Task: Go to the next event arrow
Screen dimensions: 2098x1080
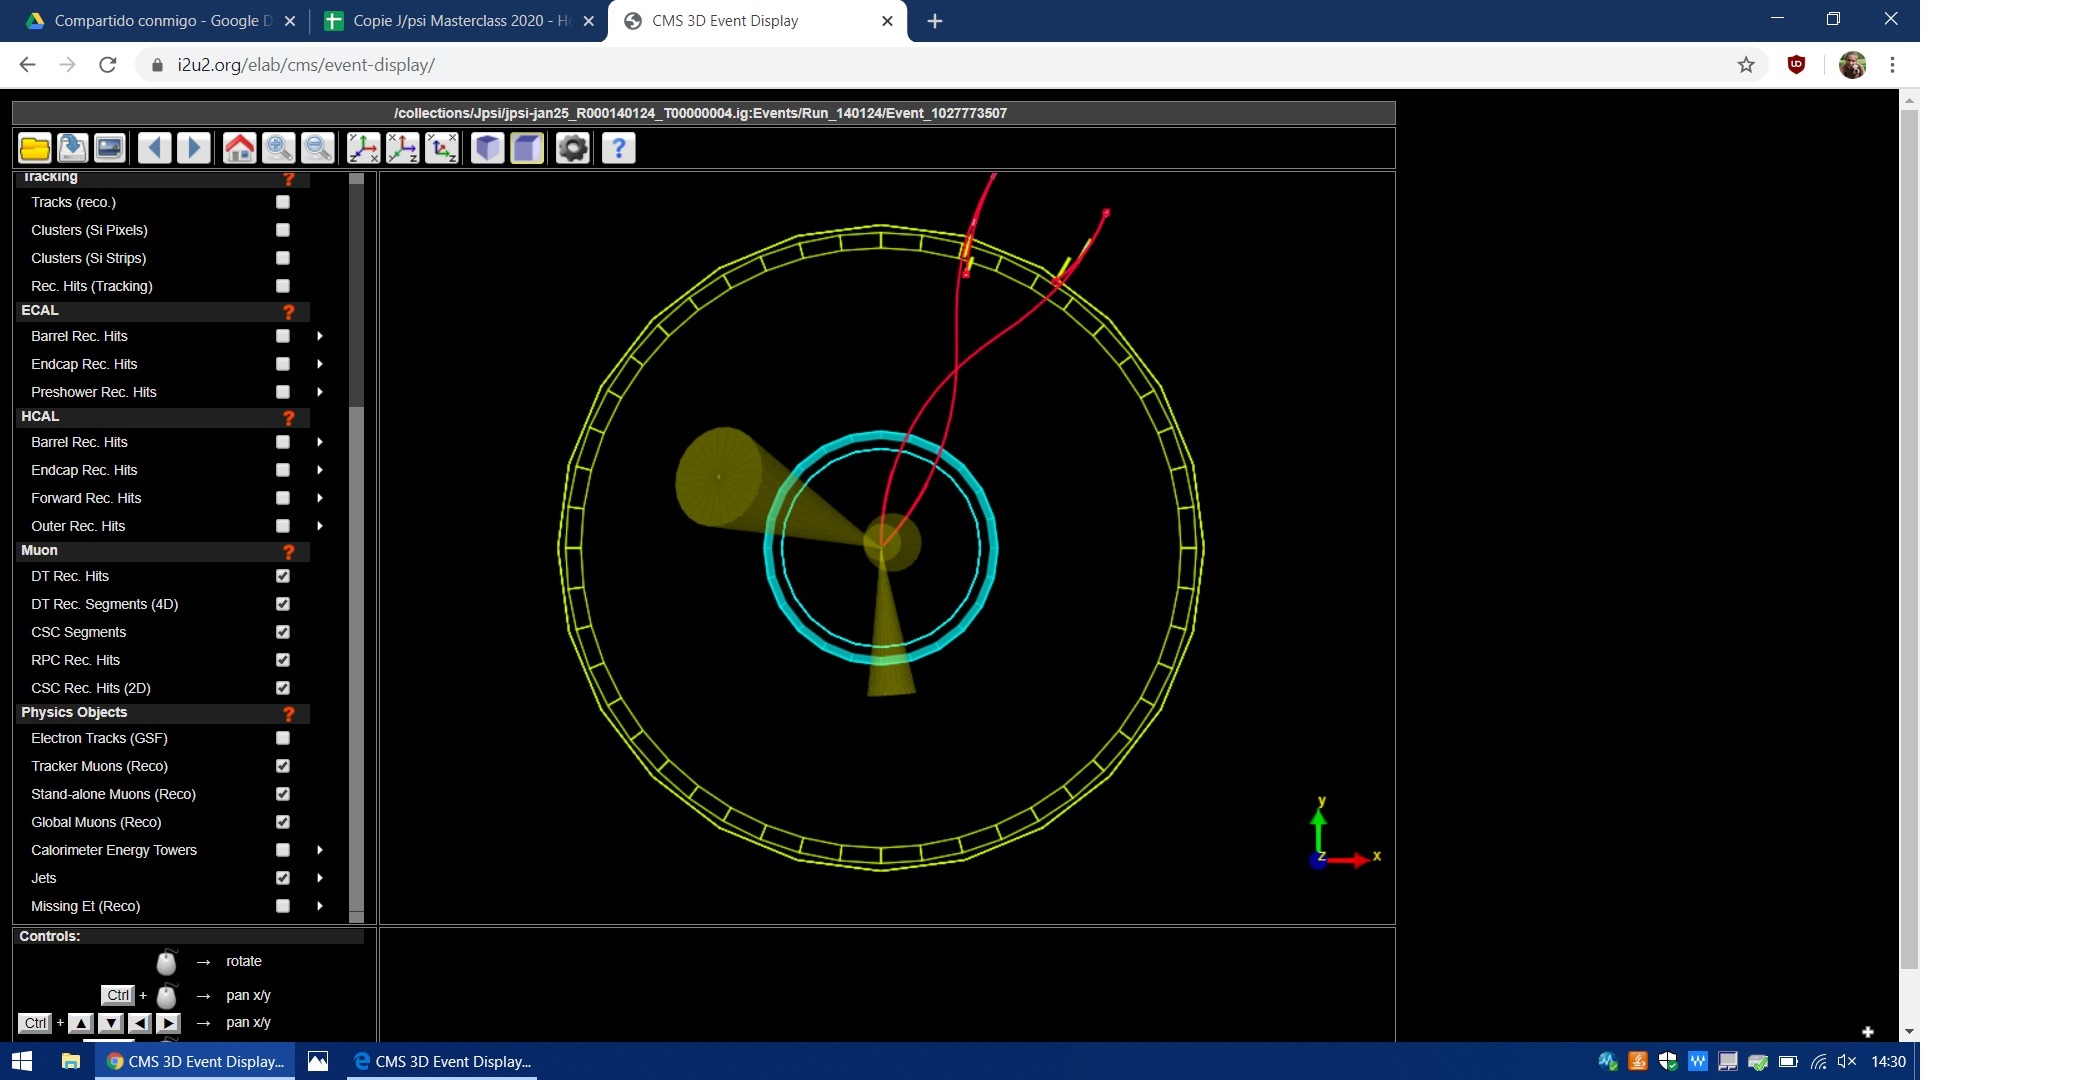Action: pos(194,149)
